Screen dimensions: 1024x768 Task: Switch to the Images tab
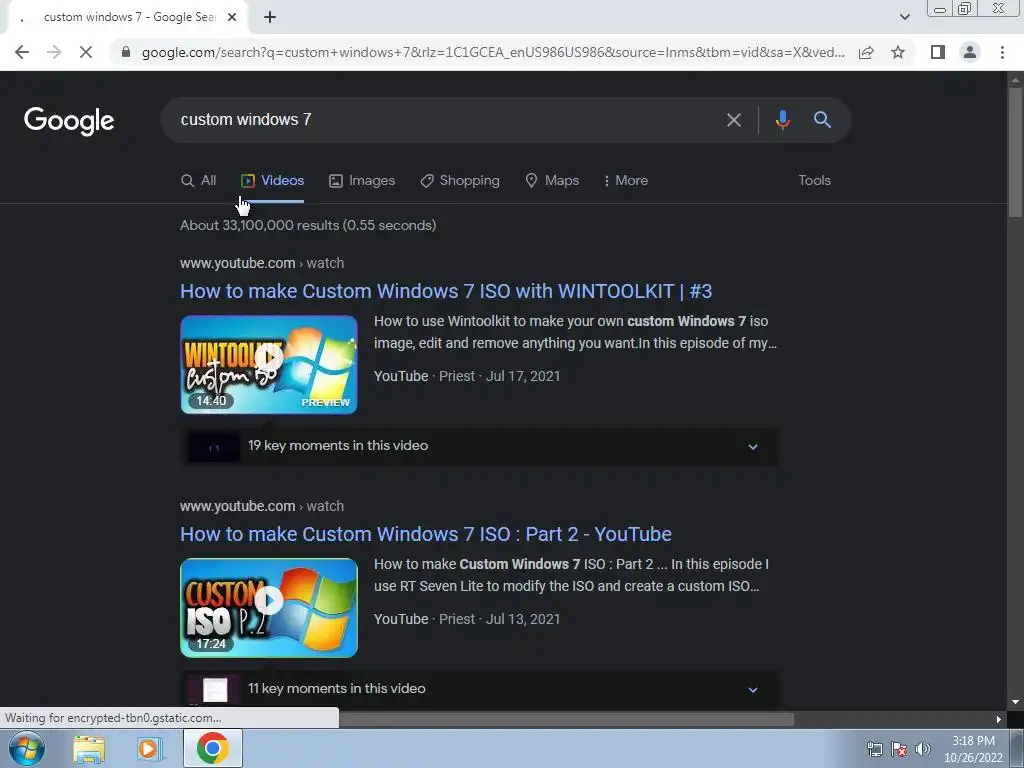click(x=362, y=181)
